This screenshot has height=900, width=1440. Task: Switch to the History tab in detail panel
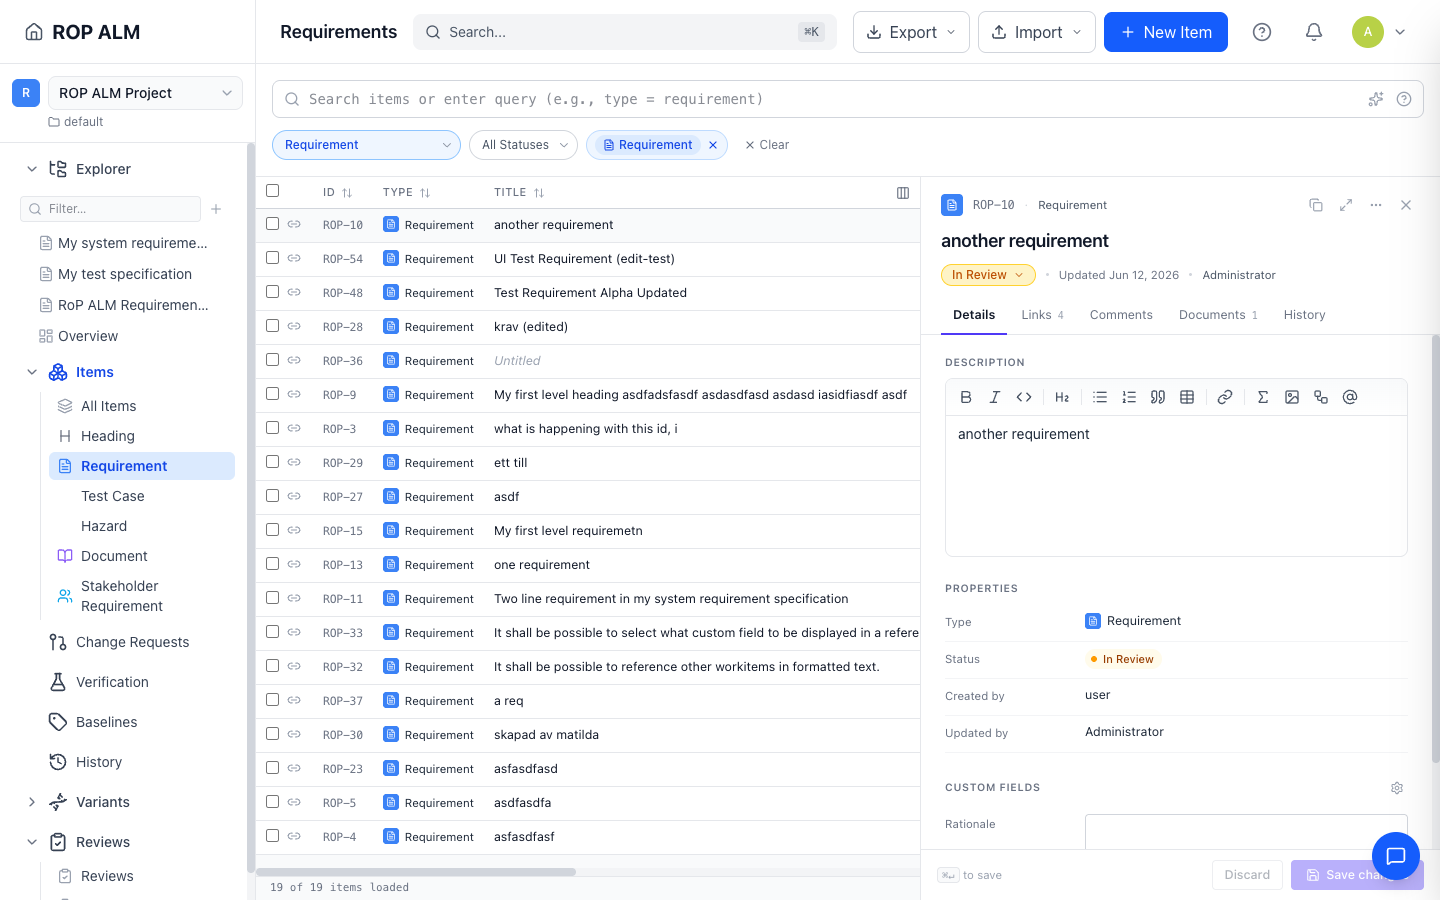[1305, 315]
